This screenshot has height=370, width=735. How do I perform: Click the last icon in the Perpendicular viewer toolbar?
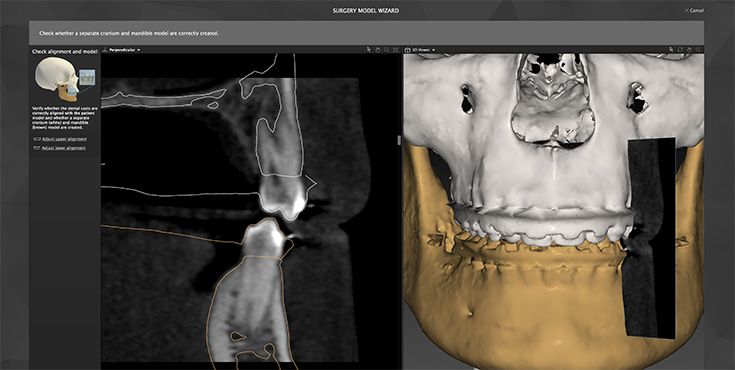click(396, 49)
